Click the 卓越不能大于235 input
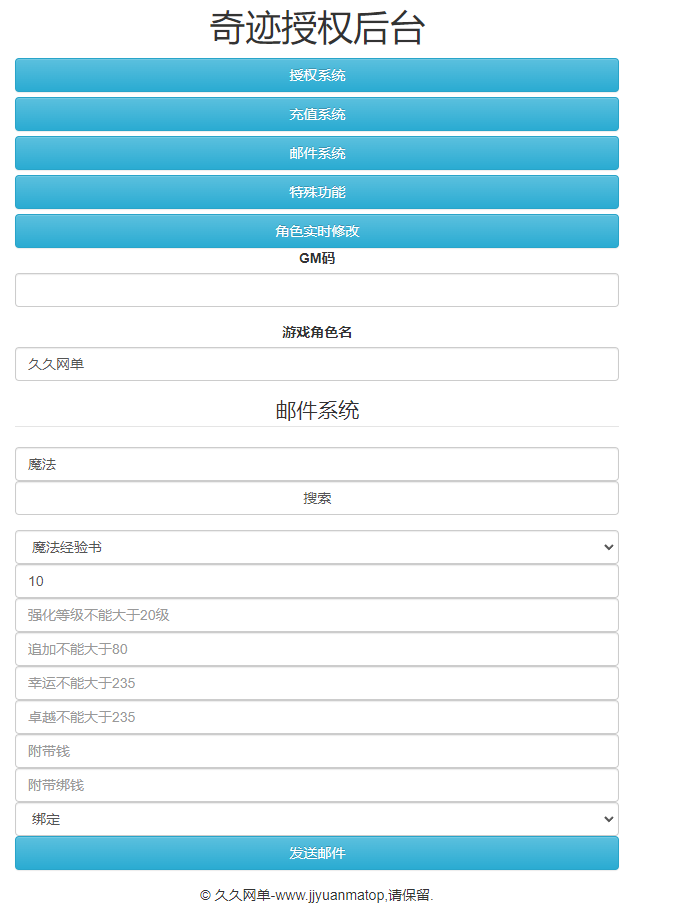 pos(317,717)
